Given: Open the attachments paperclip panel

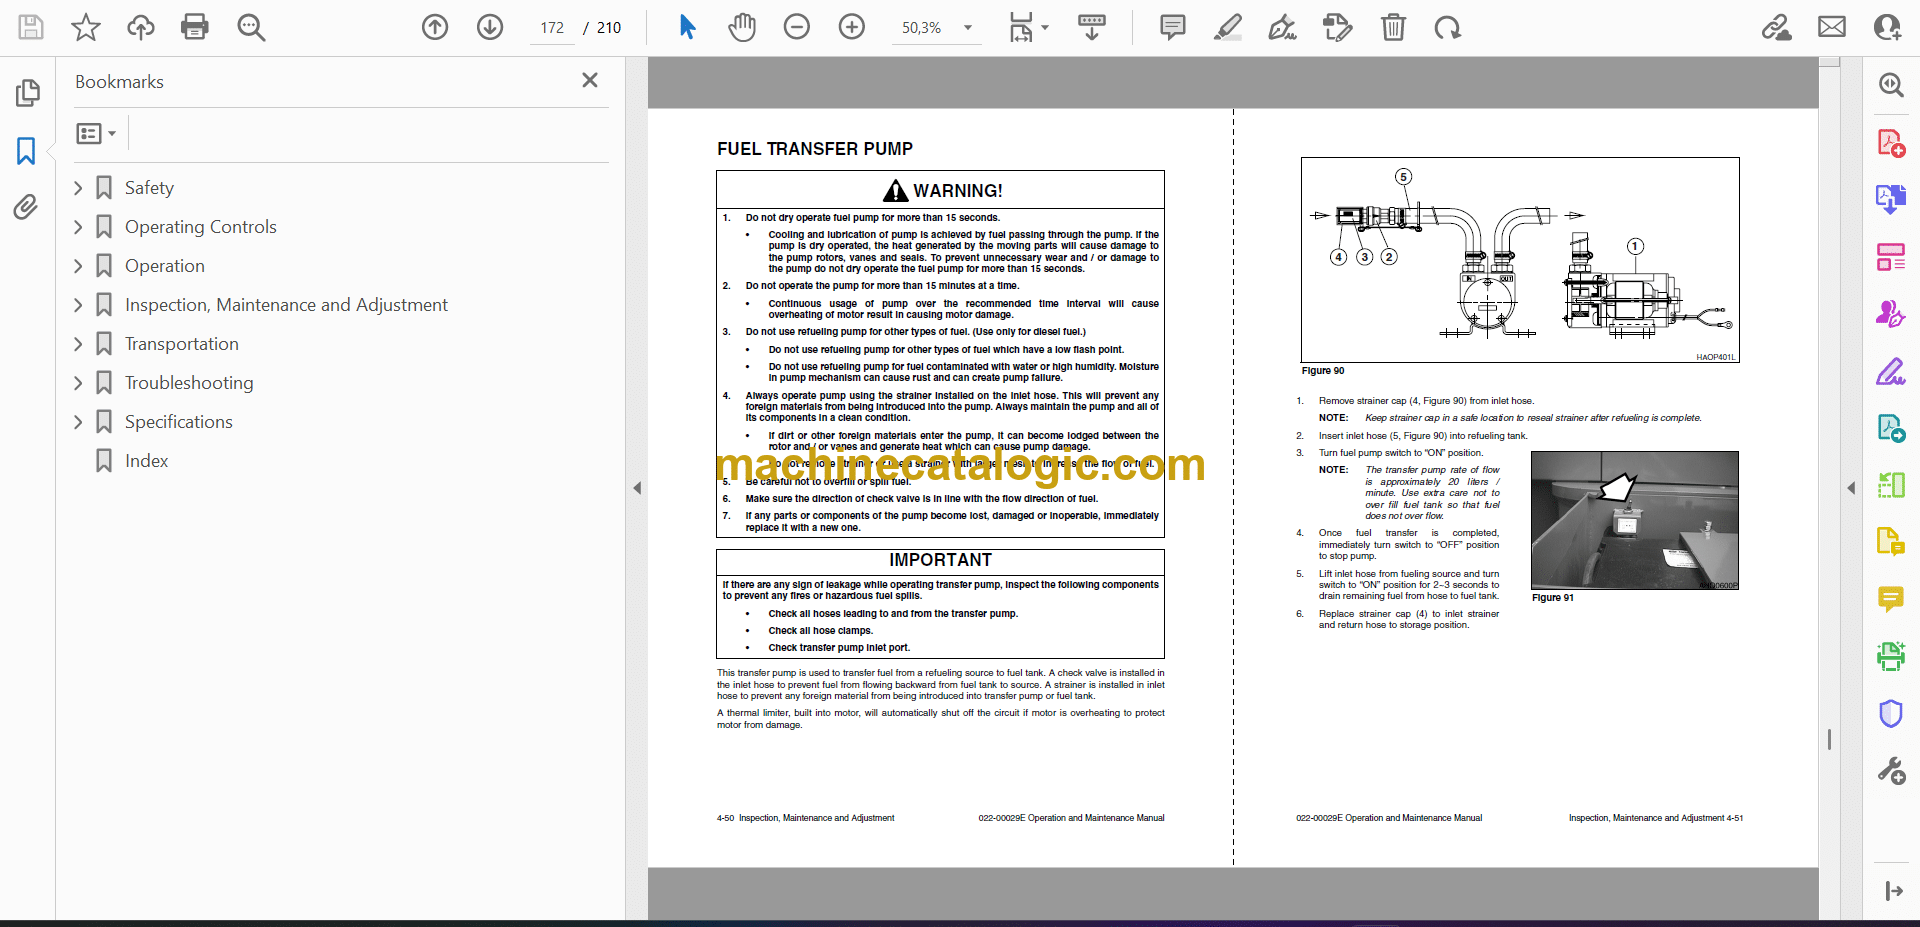Looking at the screenshot, I should click(x=27, y=207).
